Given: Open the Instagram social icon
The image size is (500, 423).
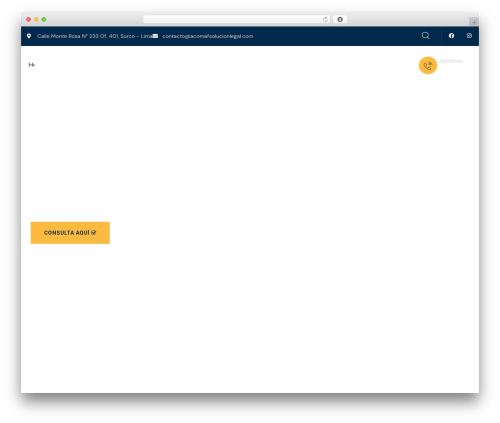Looking at the screenshot, I should pyautogui.click(x=469, y=36).
